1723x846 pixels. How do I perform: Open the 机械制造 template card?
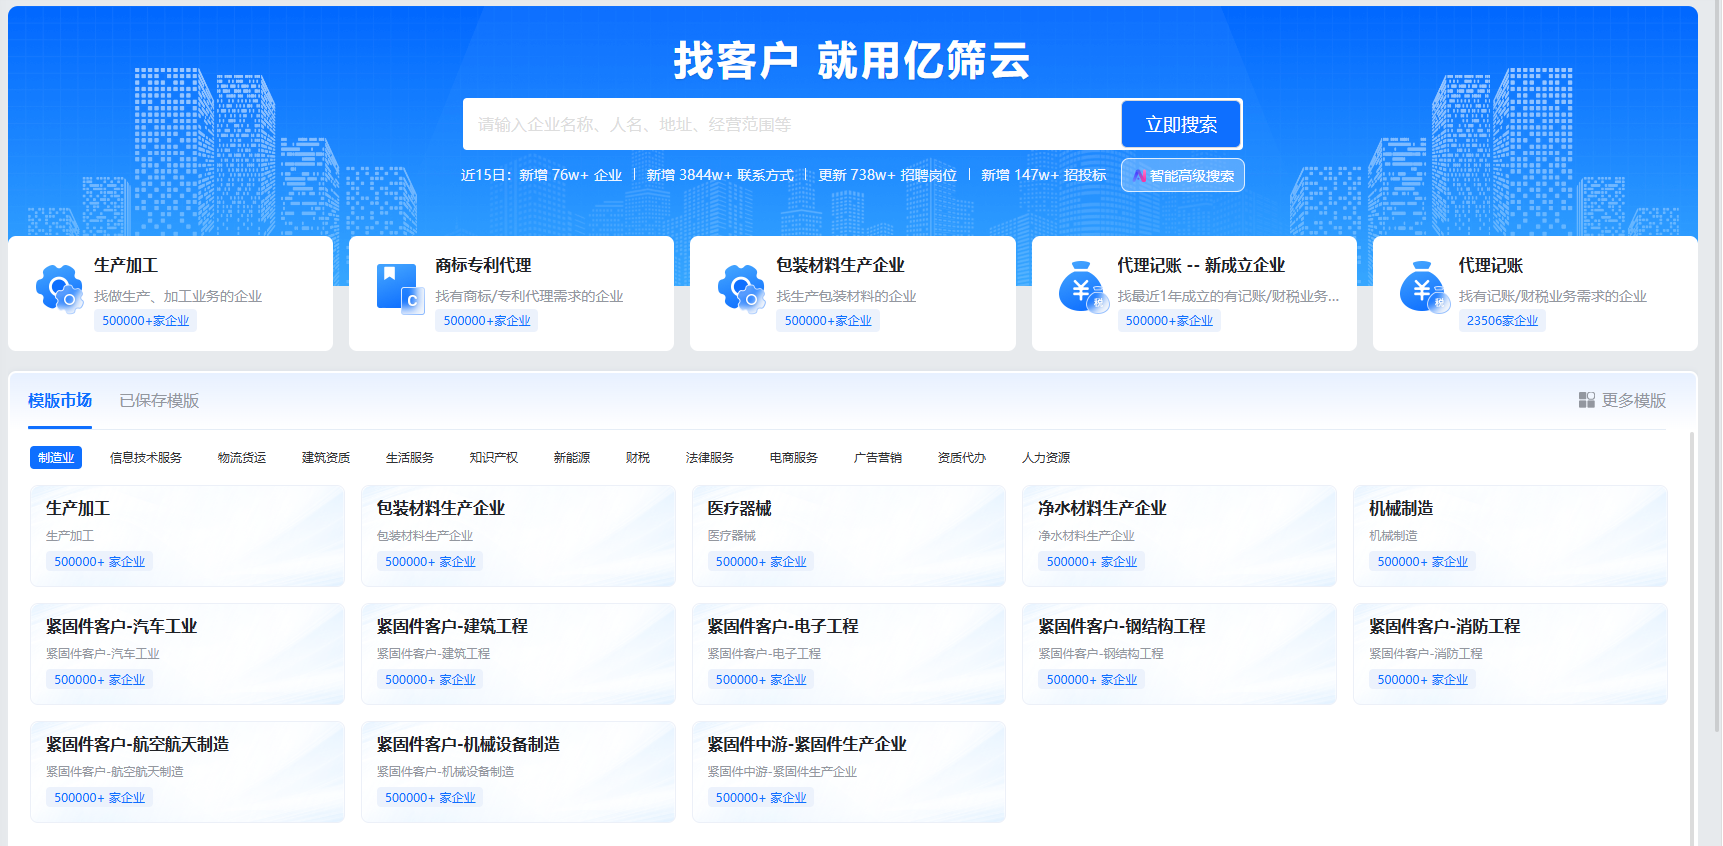[1510, 536]
